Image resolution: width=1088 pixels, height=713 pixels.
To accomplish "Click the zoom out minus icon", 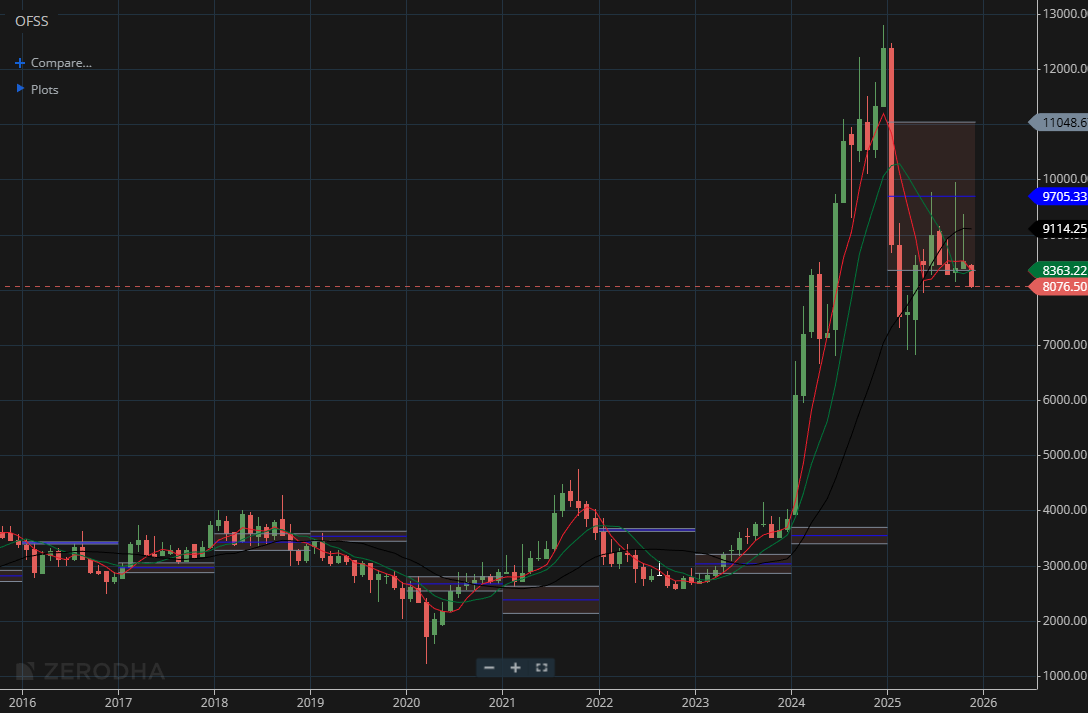I will tap(489, 667).
